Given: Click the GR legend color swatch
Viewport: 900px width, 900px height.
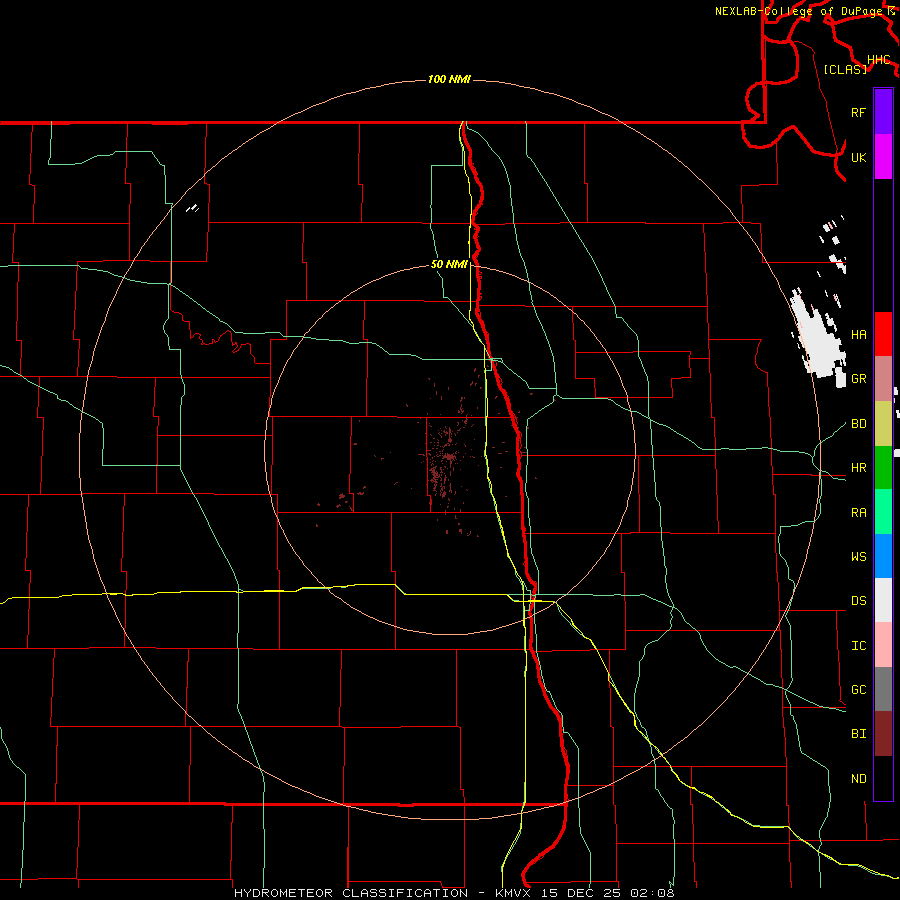Looking at the screenshot, I should point(883,378).
